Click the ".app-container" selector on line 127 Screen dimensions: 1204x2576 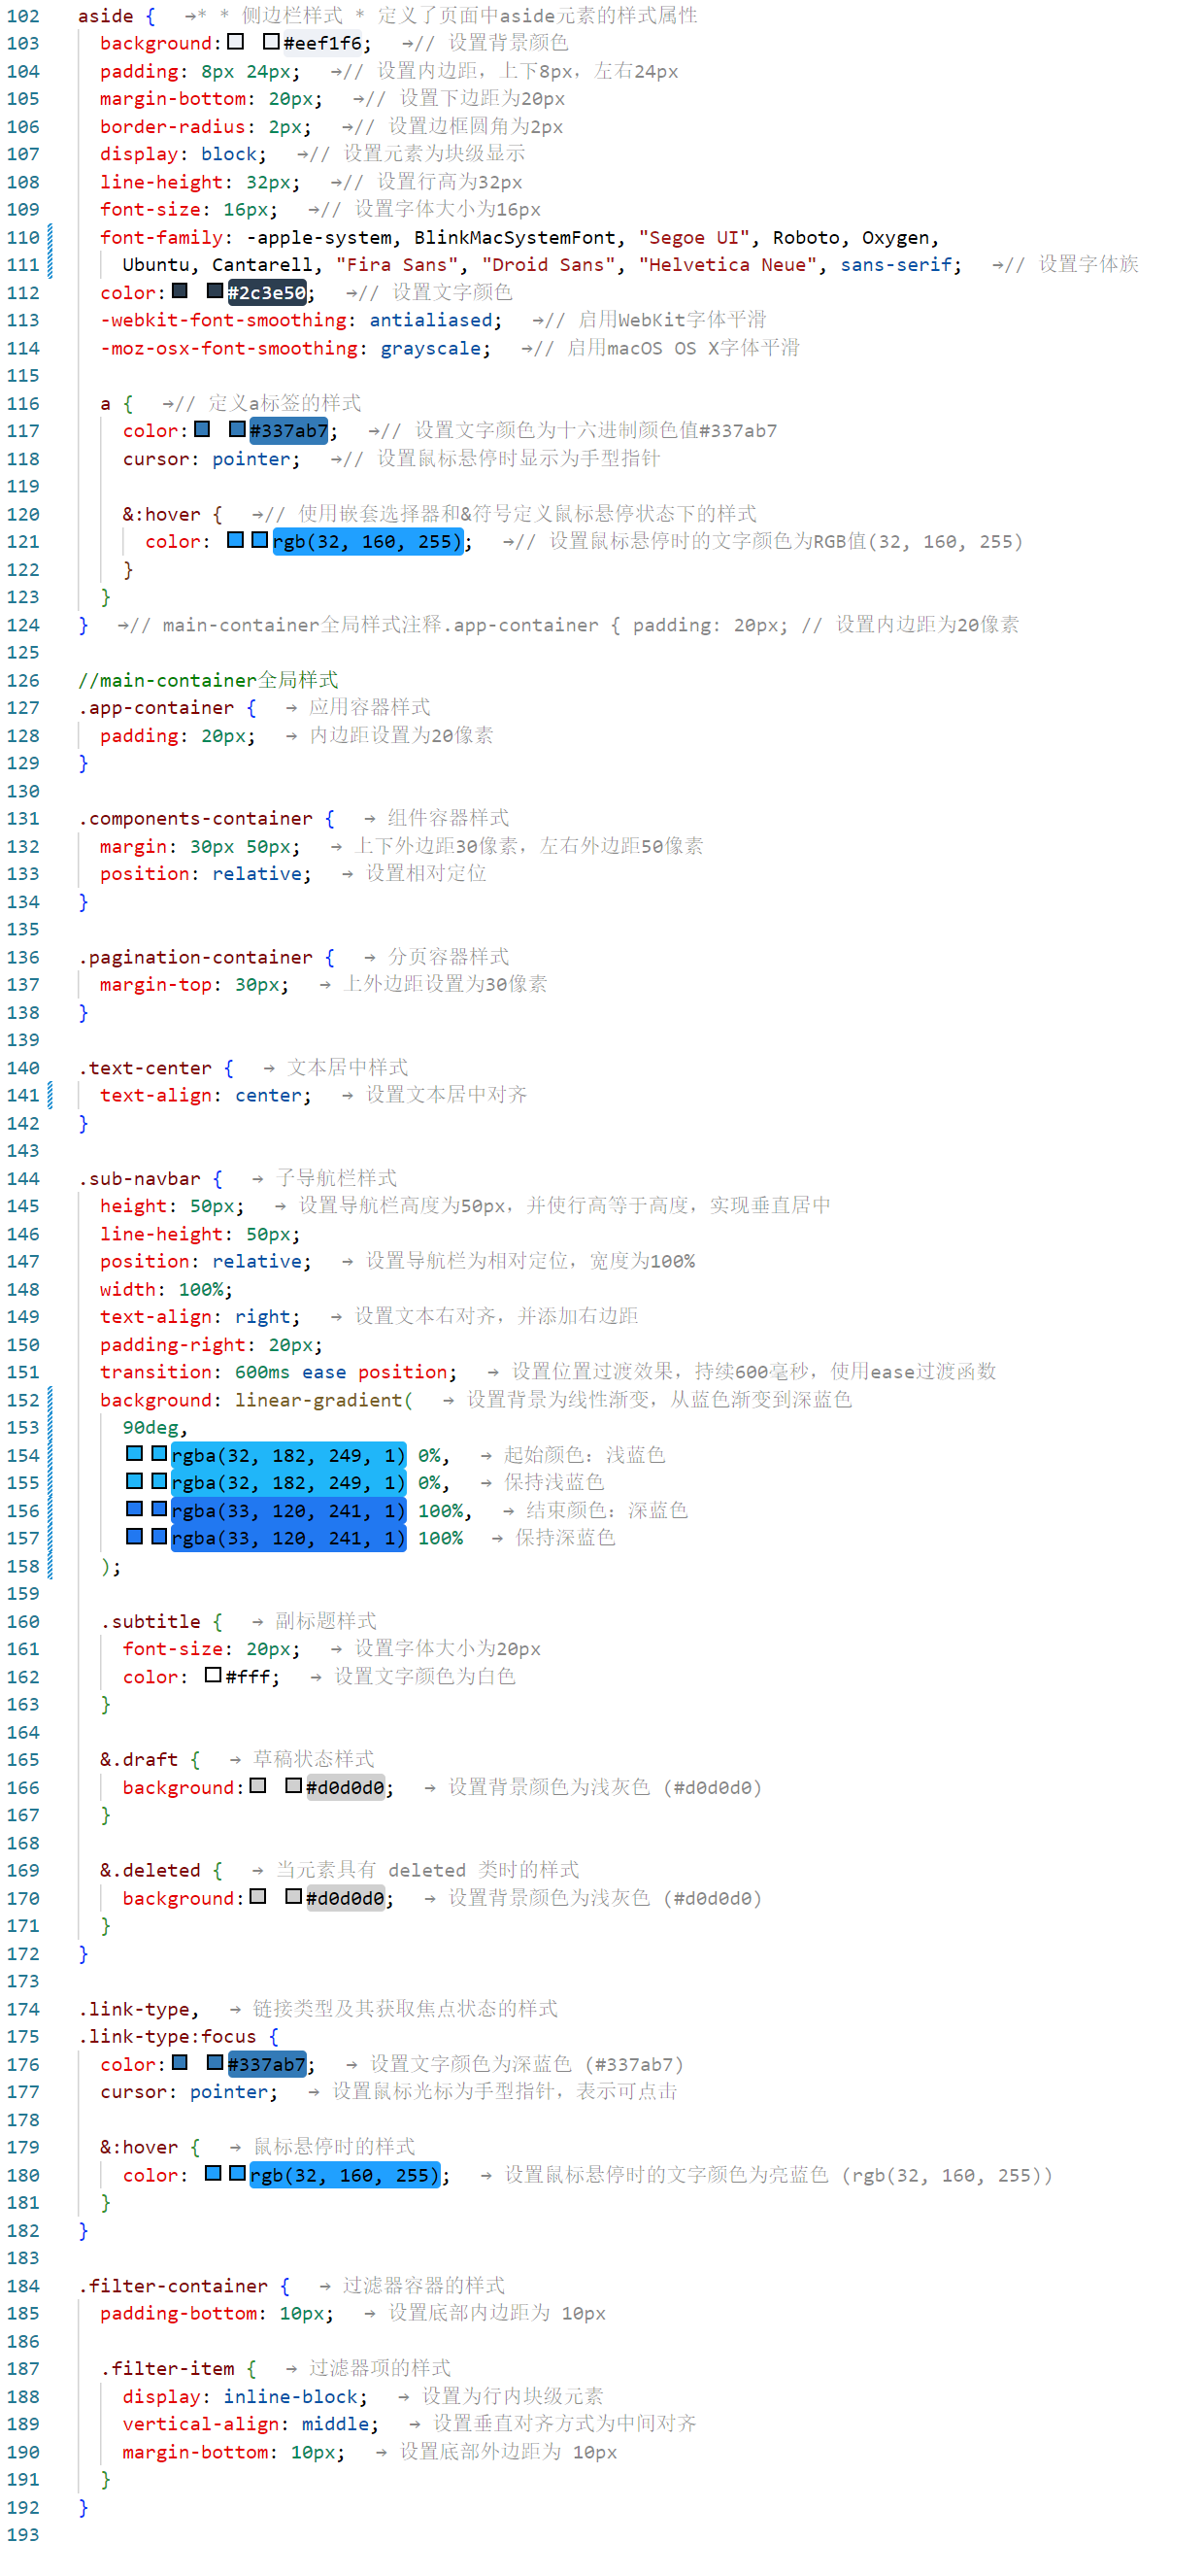156,708
